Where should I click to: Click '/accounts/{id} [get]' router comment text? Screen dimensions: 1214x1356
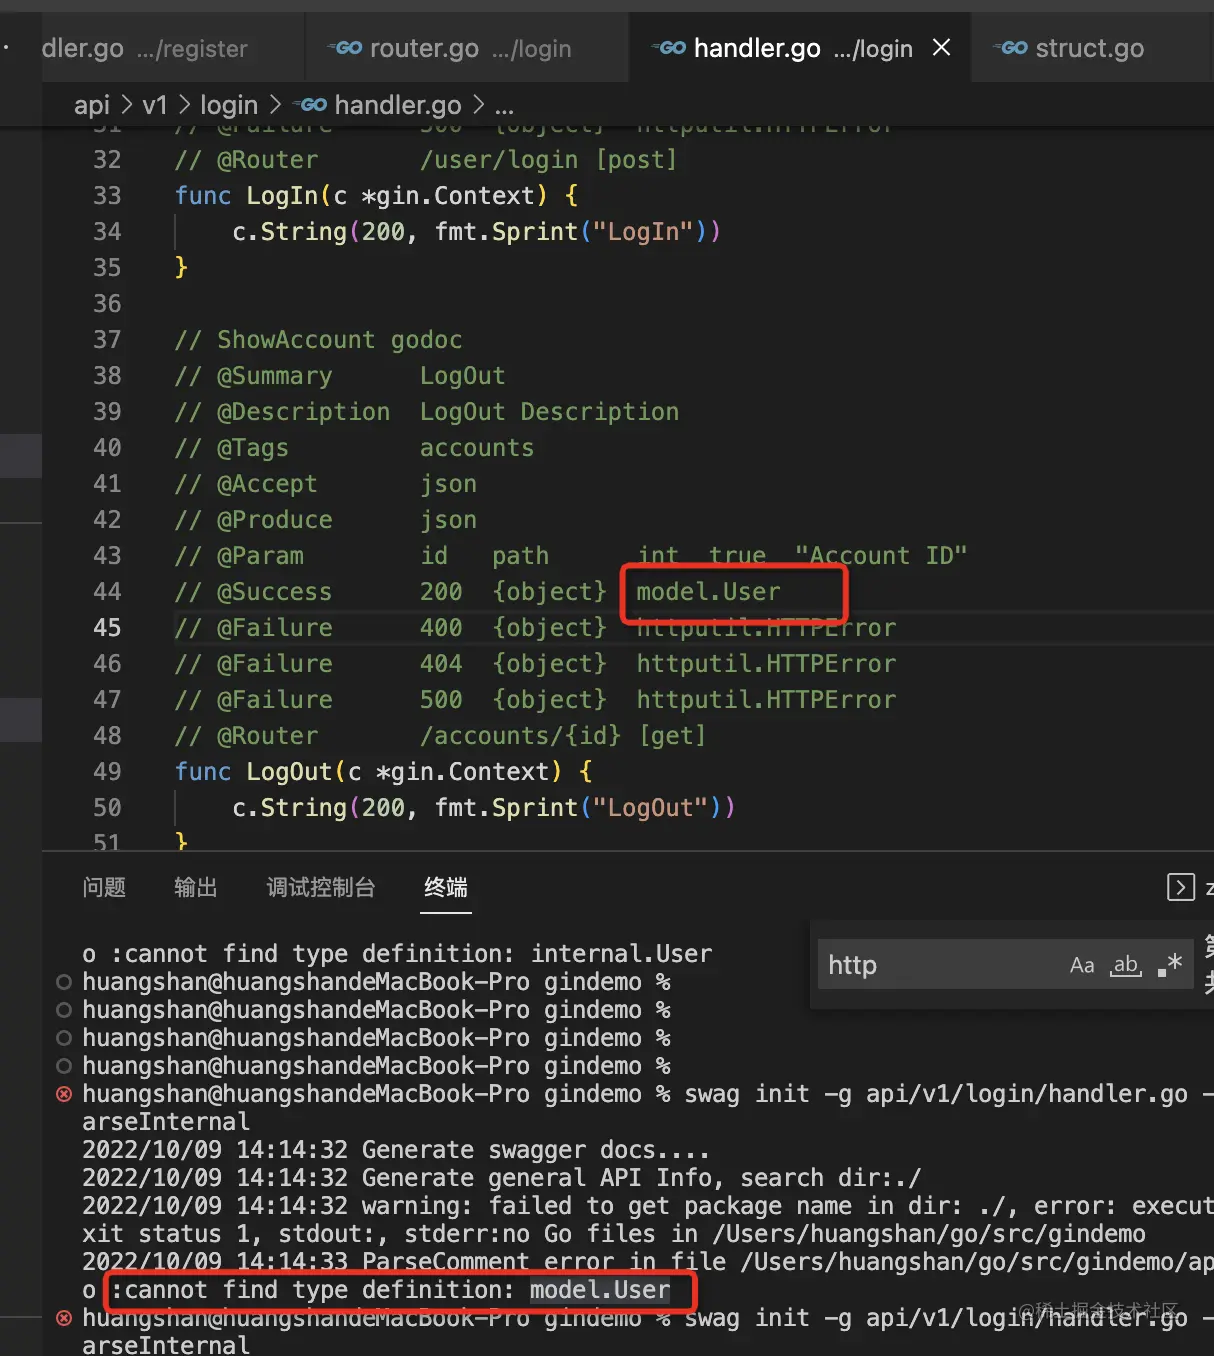coord(563,736)
